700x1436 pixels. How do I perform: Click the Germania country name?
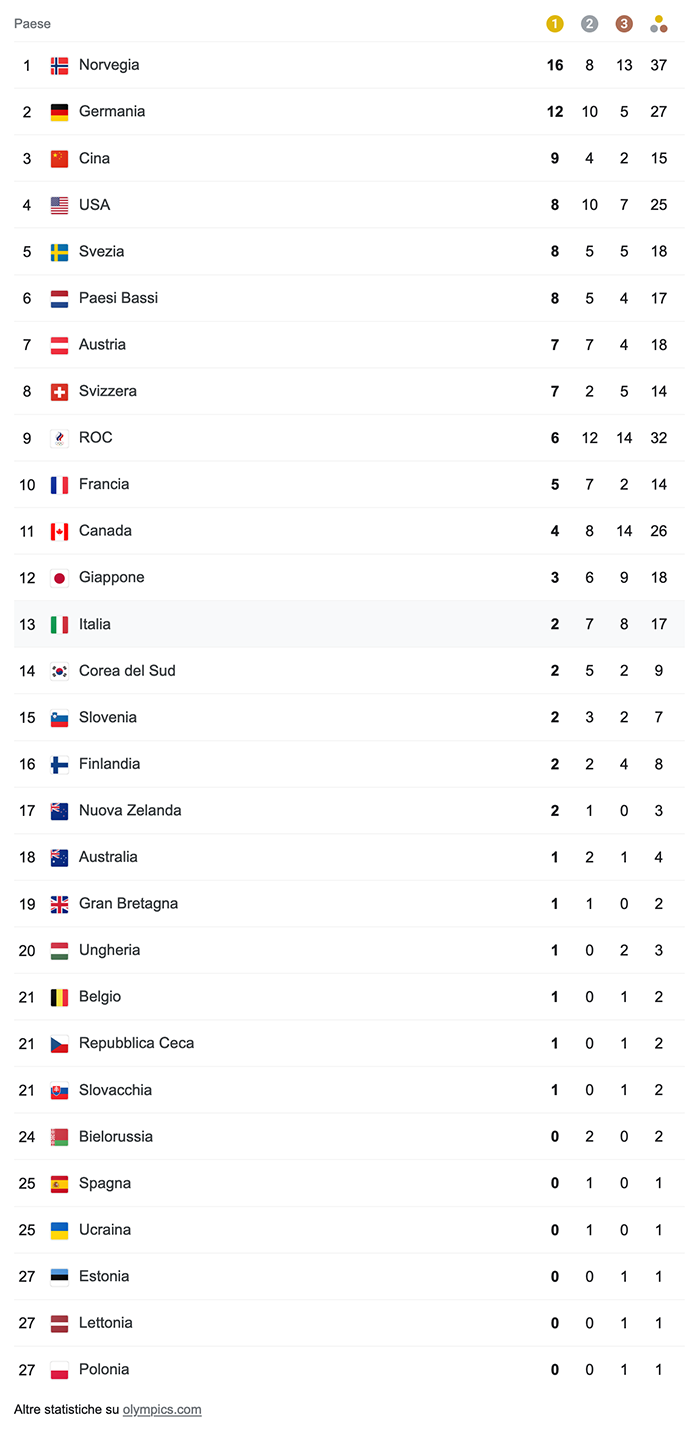[112, 111]
